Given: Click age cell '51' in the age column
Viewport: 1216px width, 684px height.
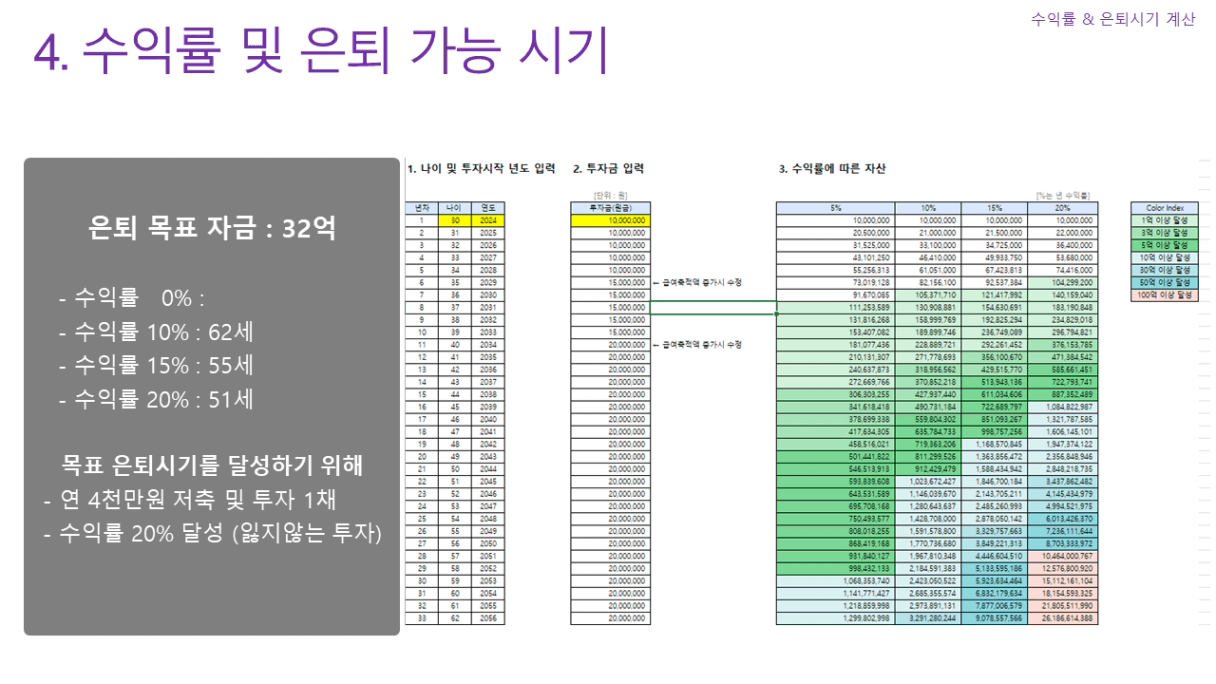Looking at the screenshot, I should 454,482.
